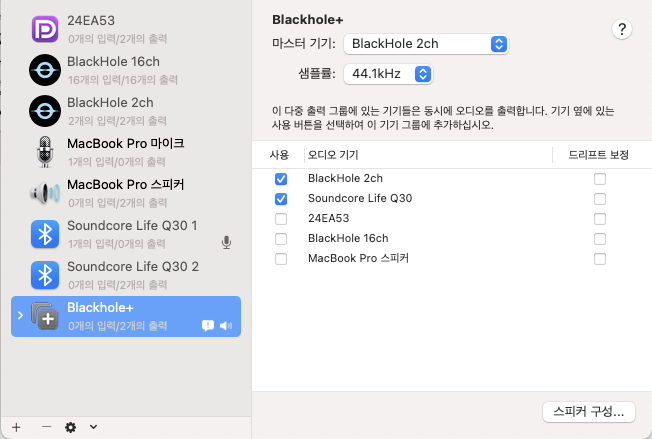Click the Blackhole+ multi-output device icon
Image resolution: width=652 pixels, height=439 pixels.
tap(45, 316)
